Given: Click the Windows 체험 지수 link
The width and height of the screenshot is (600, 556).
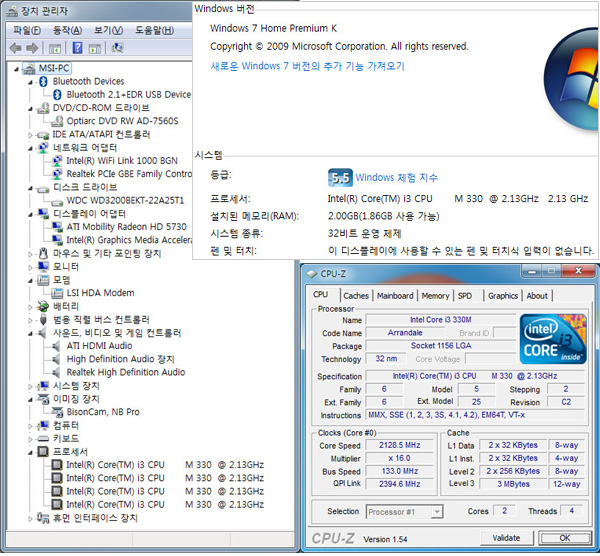Looking at the screenshot, I should [396, 178].
